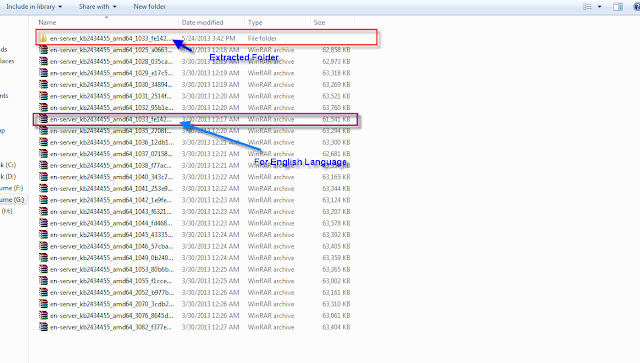The width and height of the screenshot is (640, 363).
Task: Select file name en-server_kb2434455_amd64_1046_57cba
Action: click(x=111, y=246)
